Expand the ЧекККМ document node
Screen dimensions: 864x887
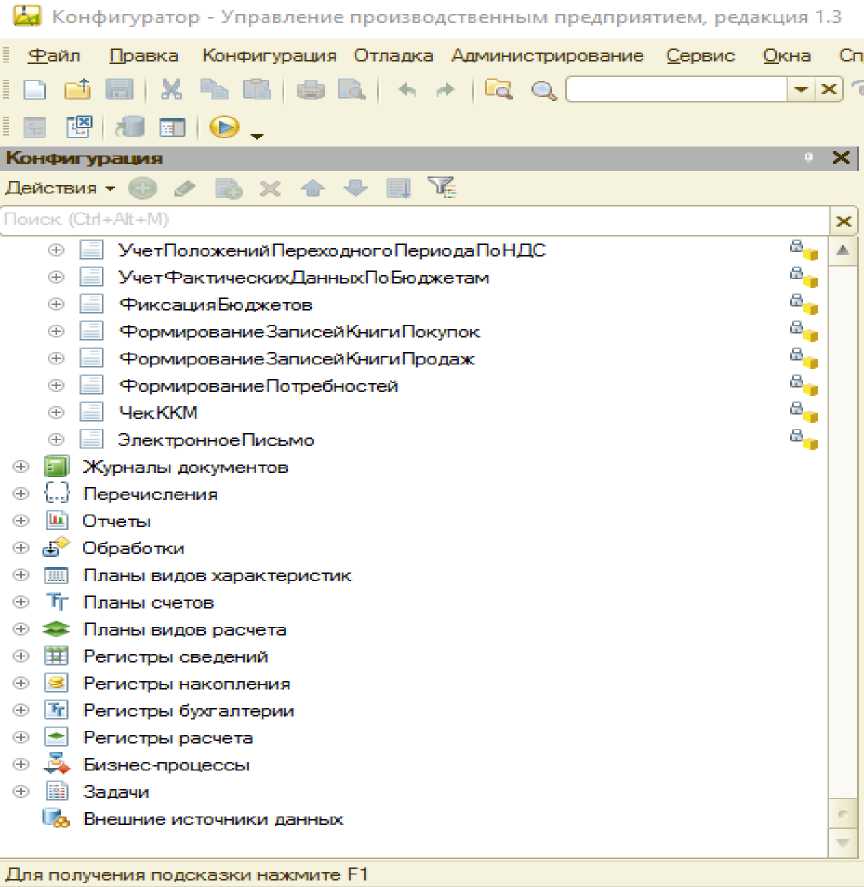click(56, 412)
